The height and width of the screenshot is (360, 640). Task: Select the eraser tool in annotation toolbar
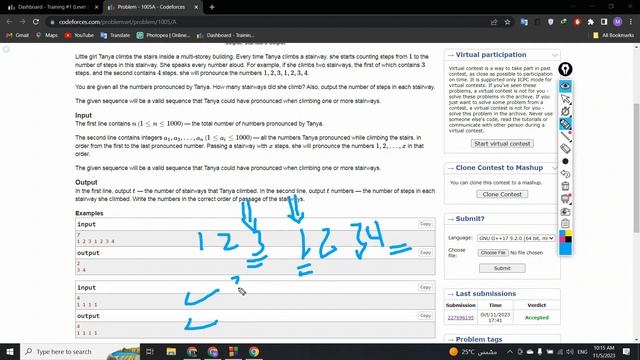coord(565,149)
